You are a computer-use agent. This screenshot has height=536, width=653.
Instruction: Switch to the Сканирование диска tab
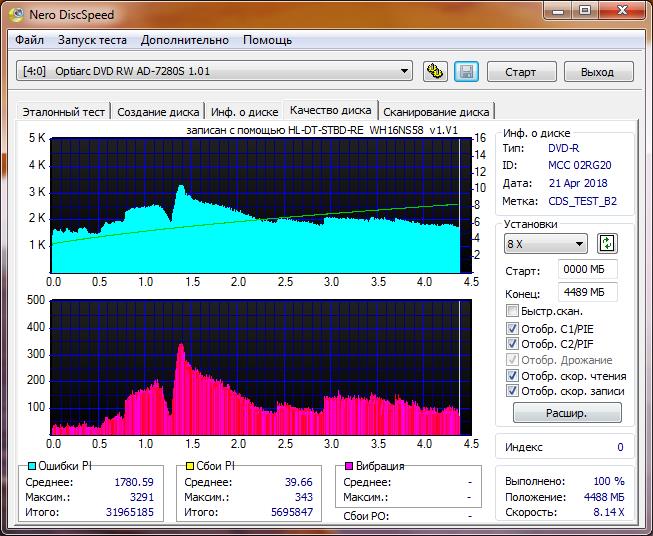(x=436, y=112)
